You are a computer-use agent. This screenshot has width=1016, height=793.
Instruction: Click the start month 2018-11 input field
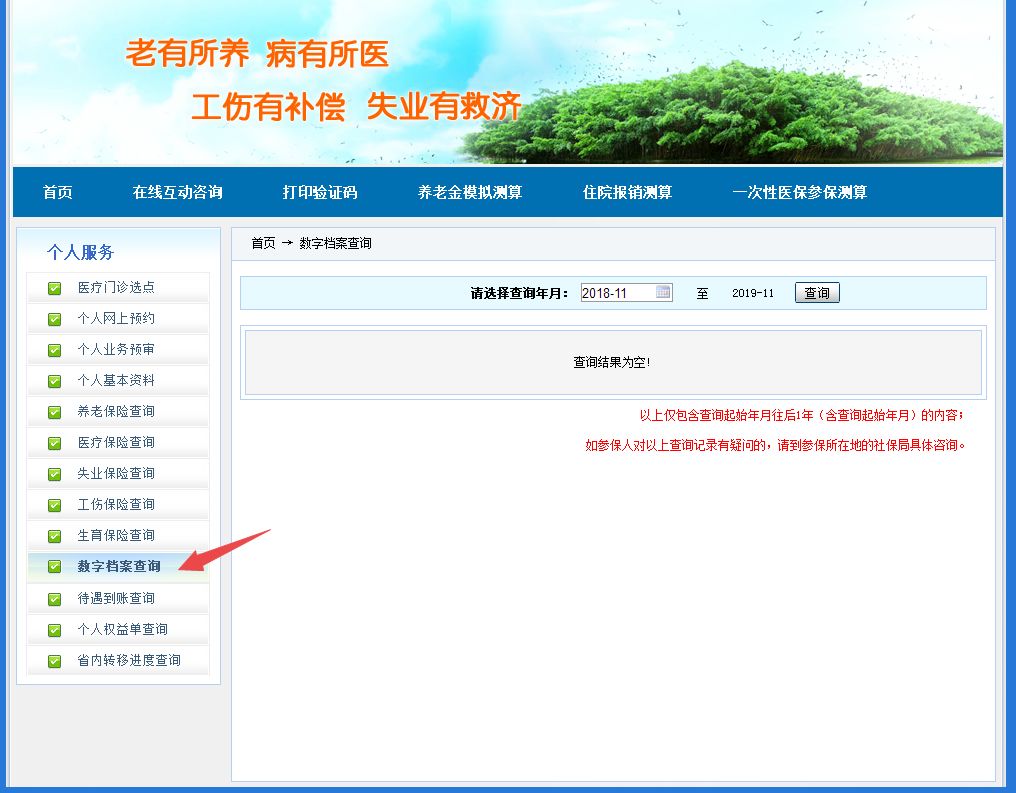pos(617,293)
